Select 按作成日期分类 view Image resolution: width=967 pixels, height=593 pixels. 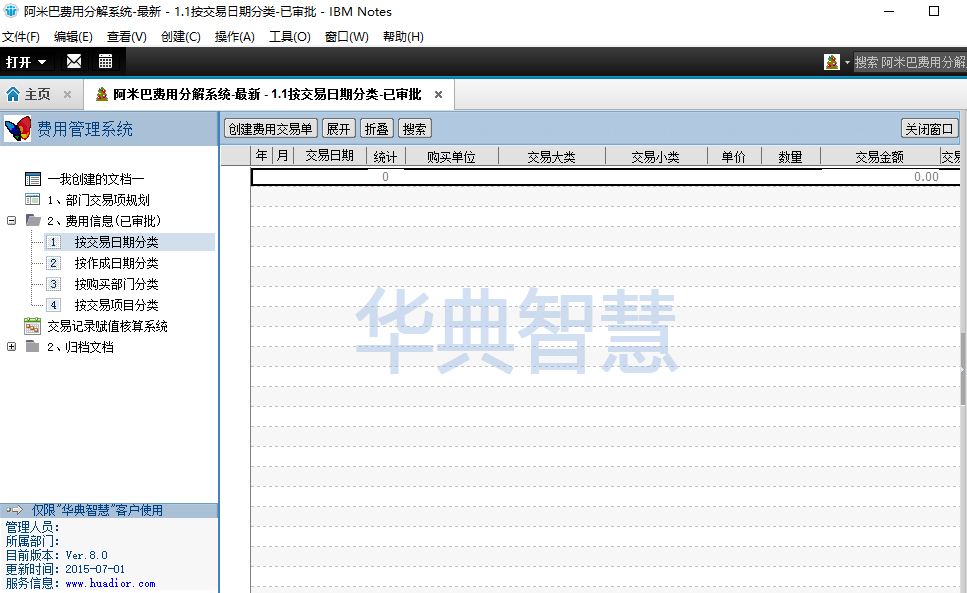point(117,263)
